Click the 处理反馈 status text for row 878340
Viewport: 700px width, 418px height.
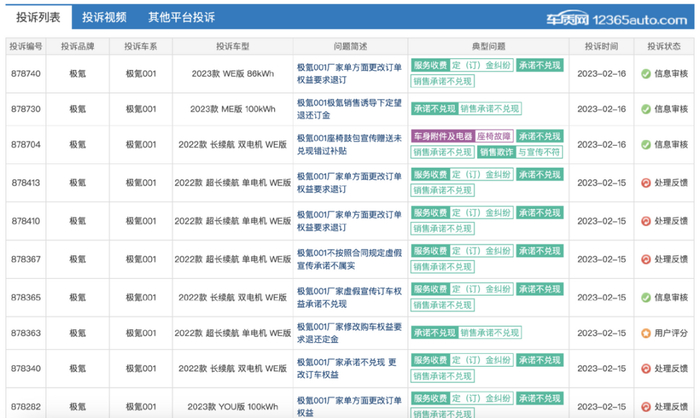coord(671,368)
